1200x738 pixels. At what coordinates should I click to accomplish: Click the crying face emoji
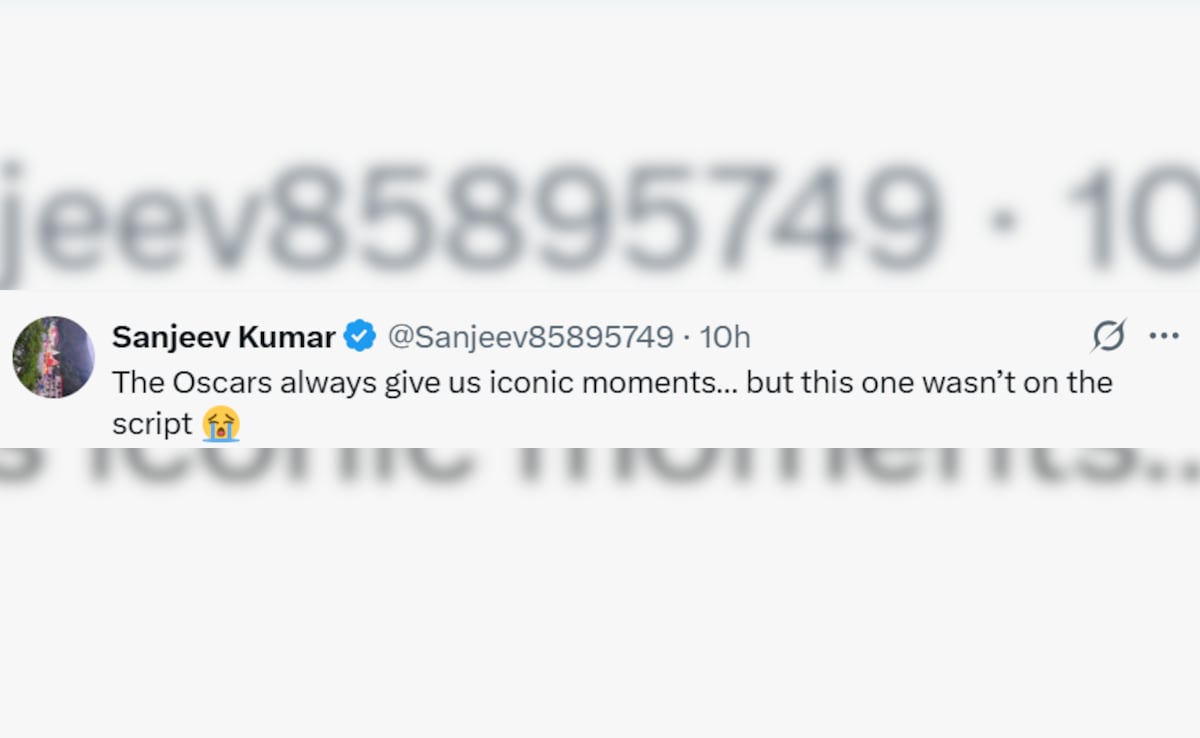click(x=221, y=424)
